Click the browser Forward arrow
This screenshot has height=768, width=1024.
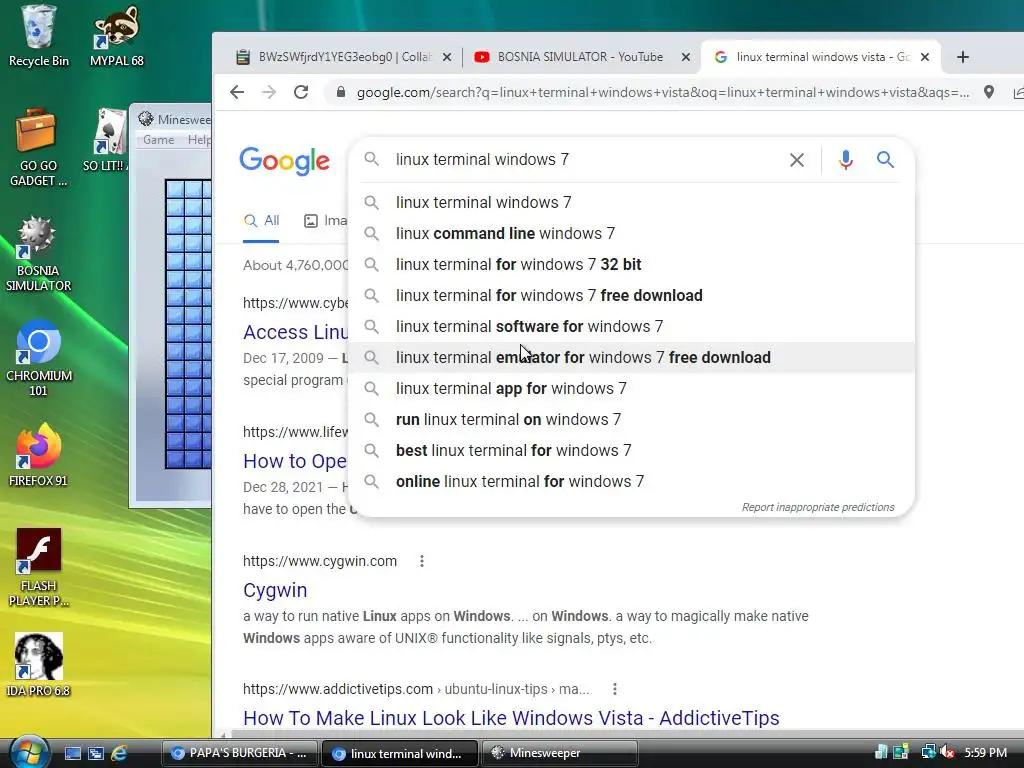click(269, 92)
